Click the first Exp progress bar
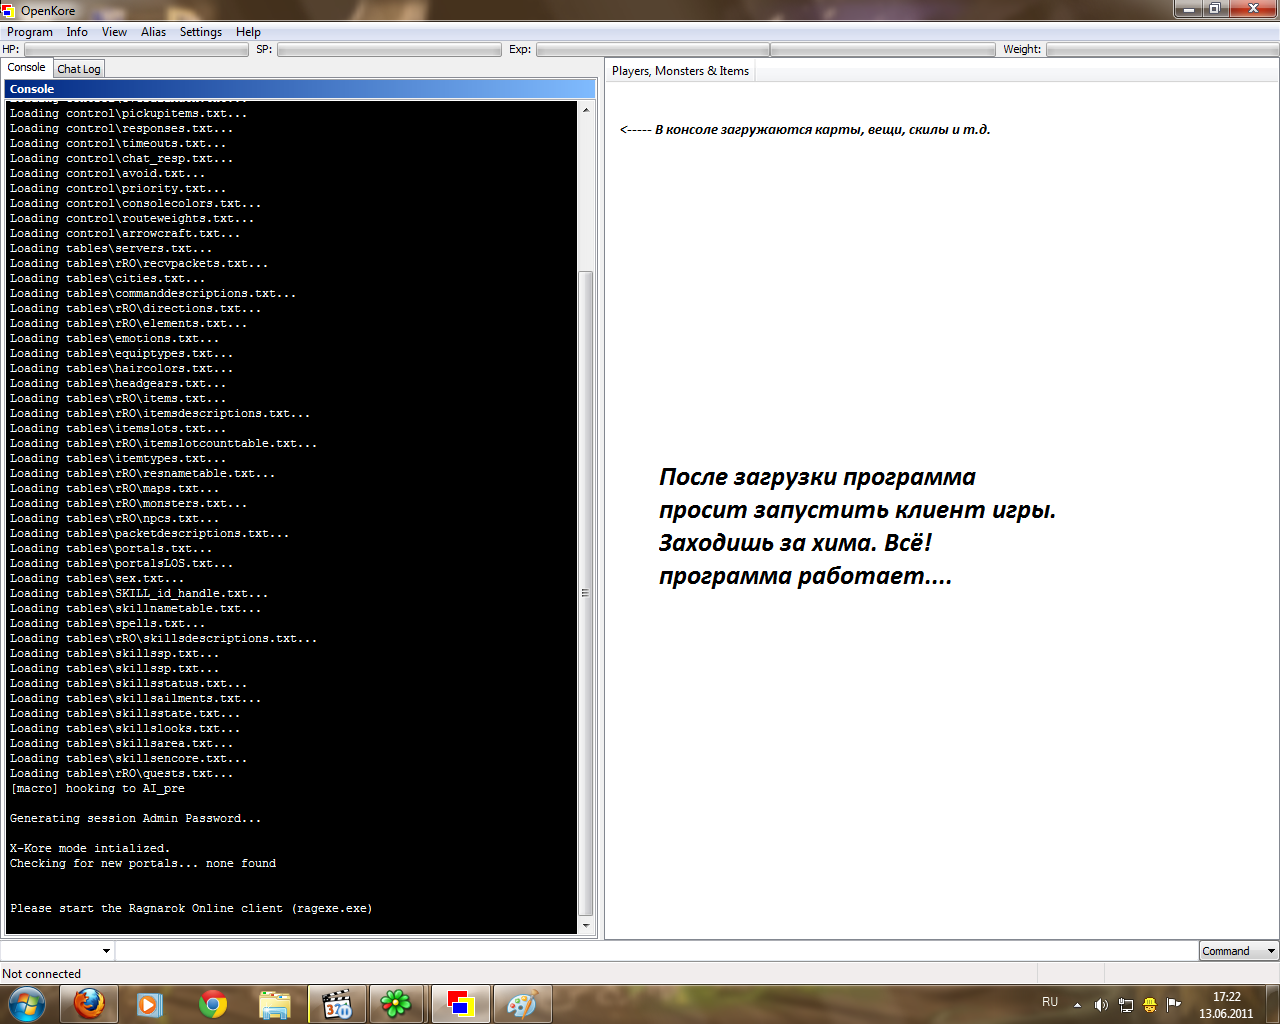Viewport: 1280px width, 1024px height. coord(652,49)
